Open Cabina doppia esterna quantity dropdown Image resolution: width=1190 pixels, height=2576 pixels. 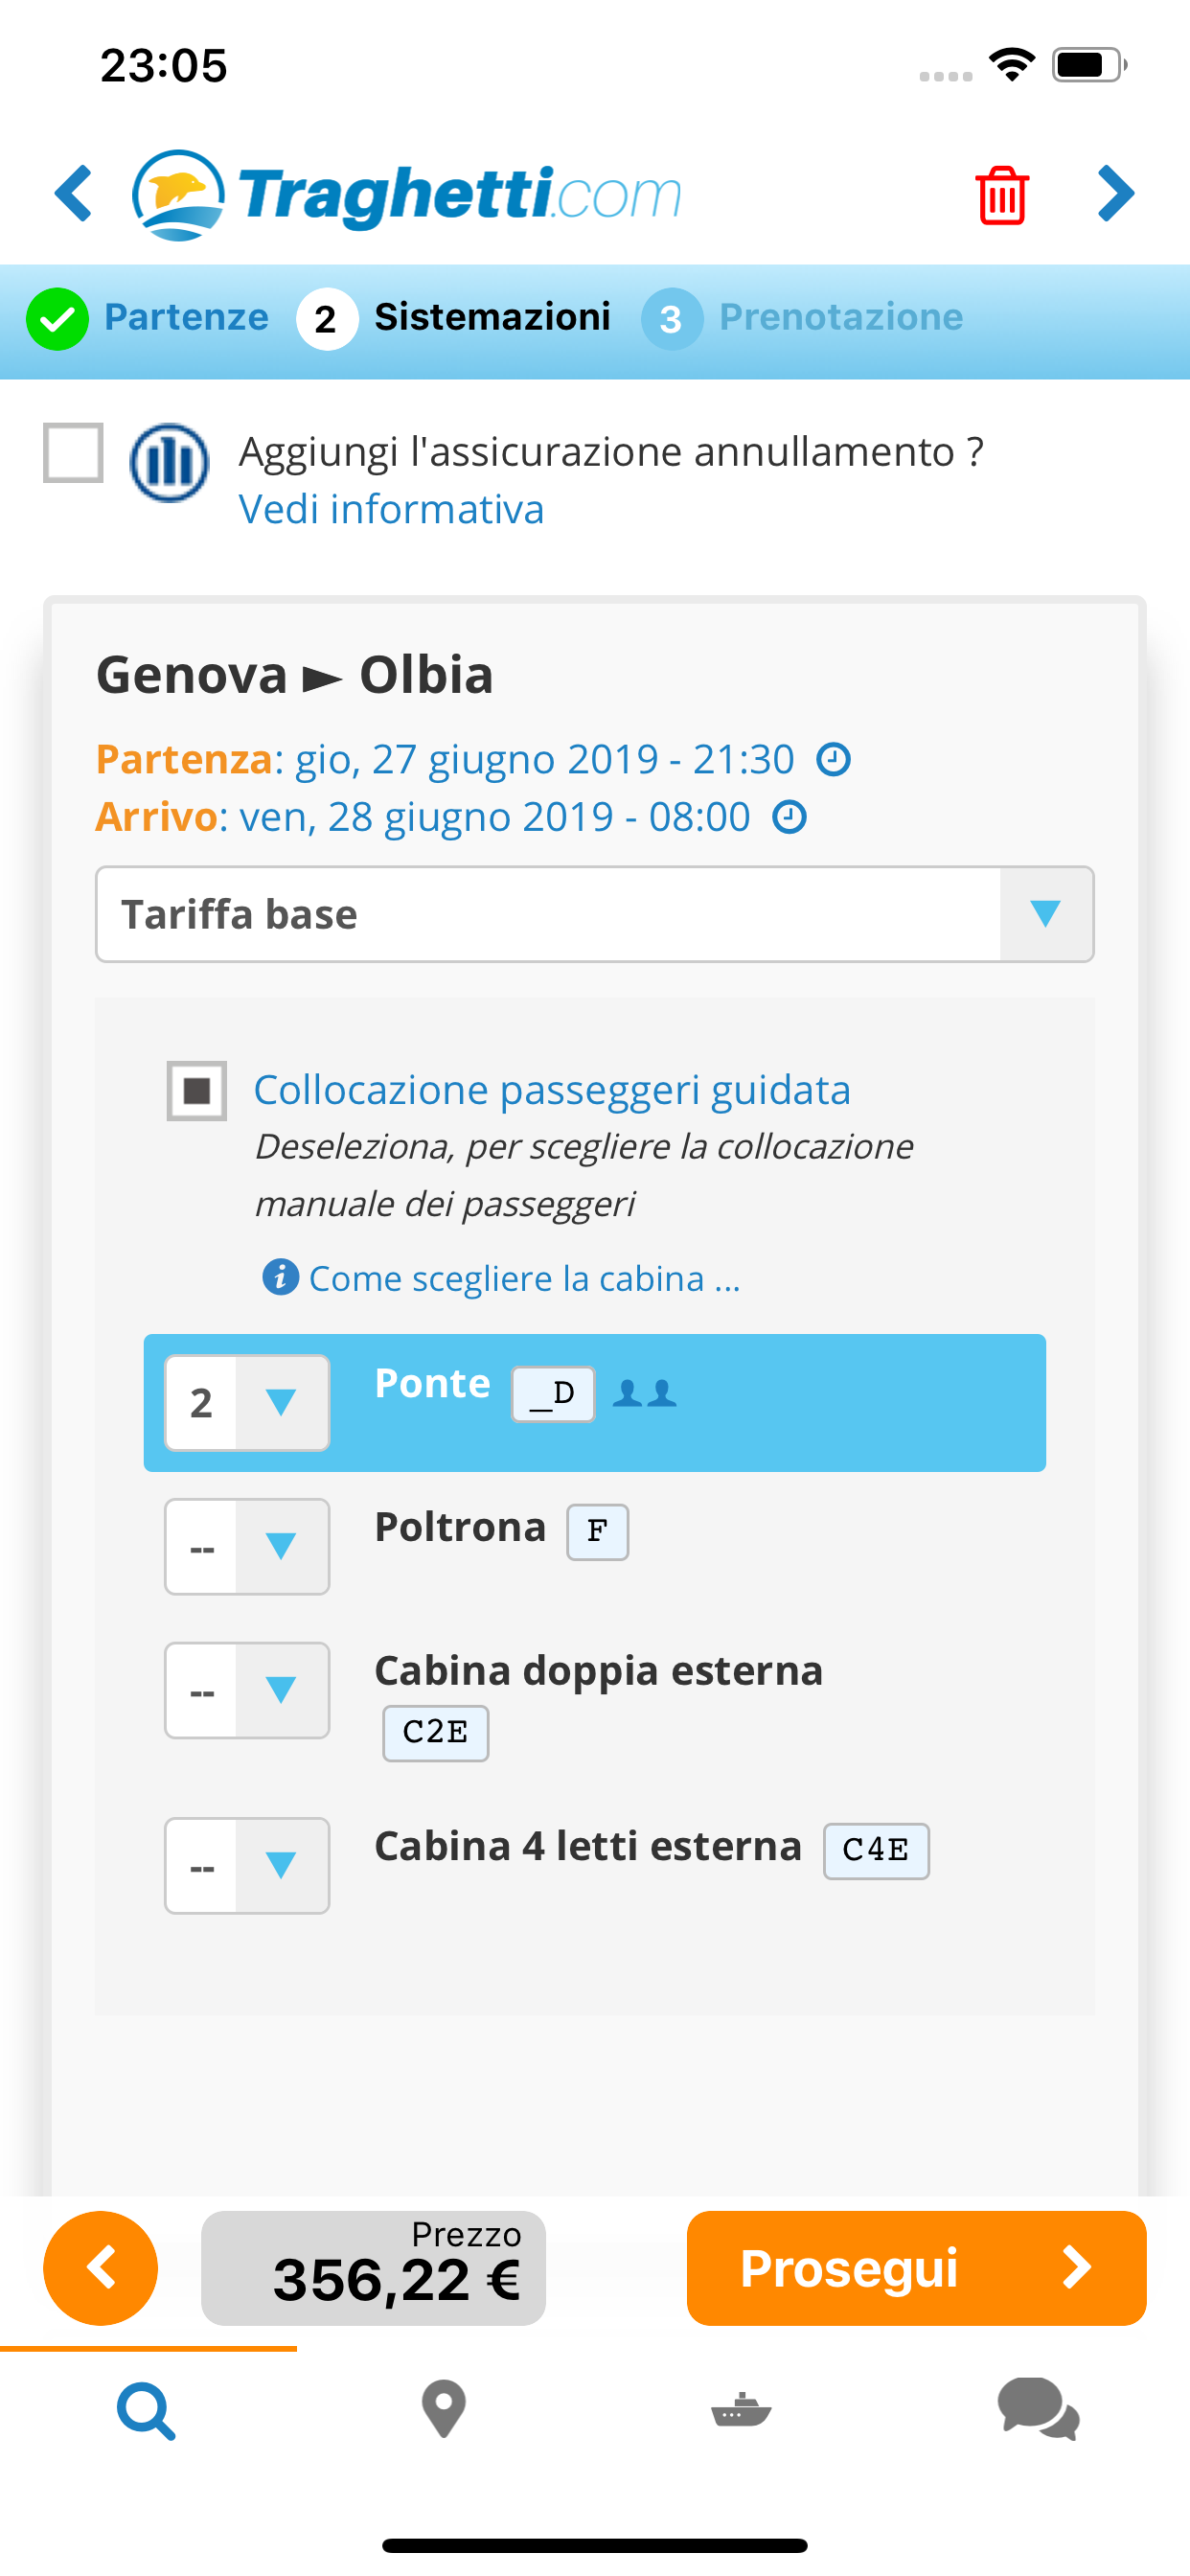tap(247, 1690)
